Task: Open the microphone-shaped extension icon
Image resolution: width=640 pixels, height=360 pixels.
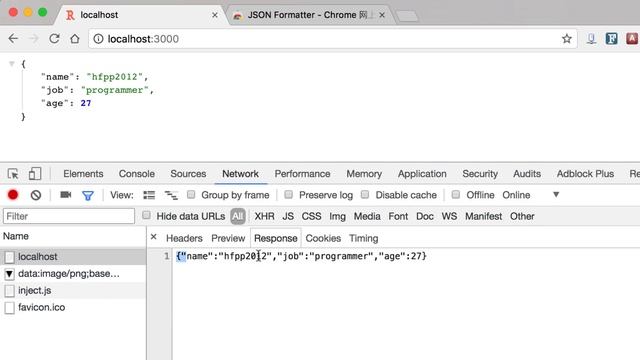Action: [591, 39]
